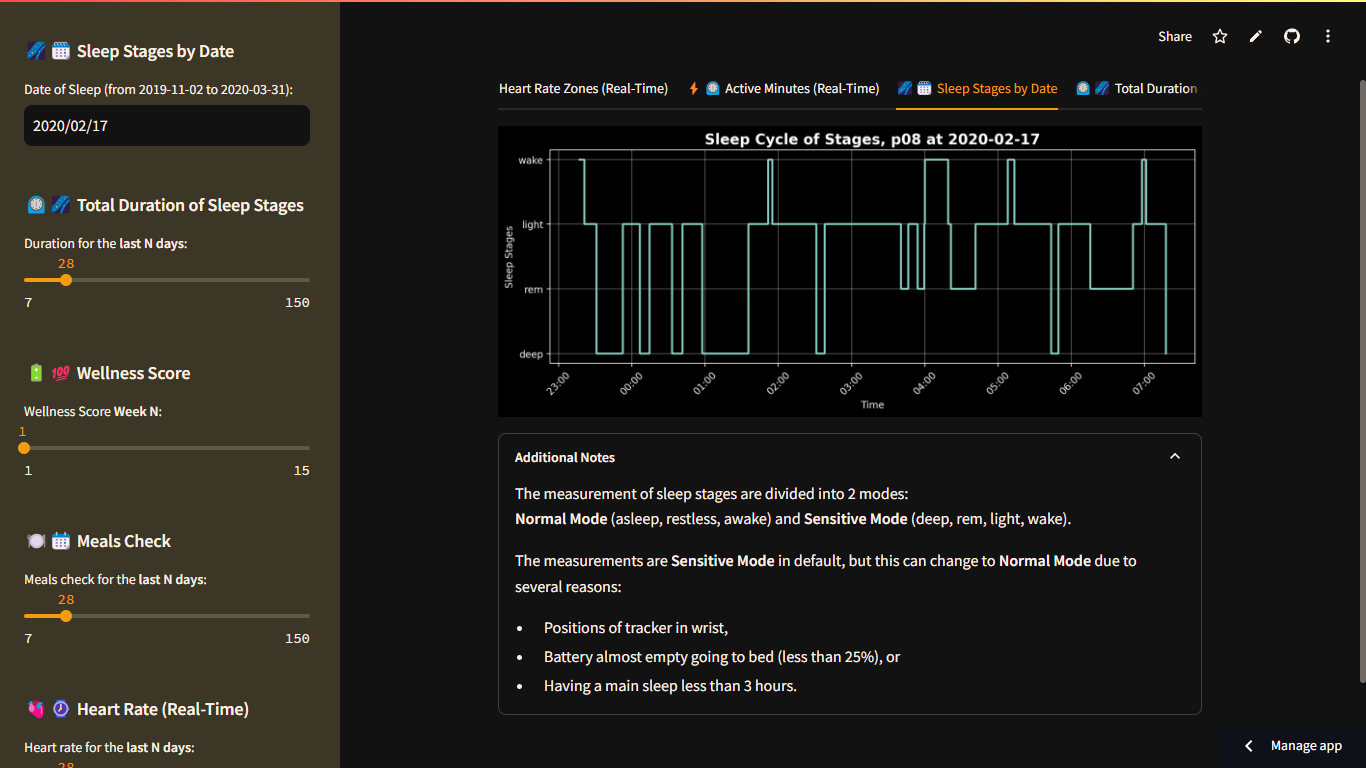Click the chevron beside Manage app
The height and width of the screenshot is (768, 1366).
pyautogui.click(x=1249, y=746)
